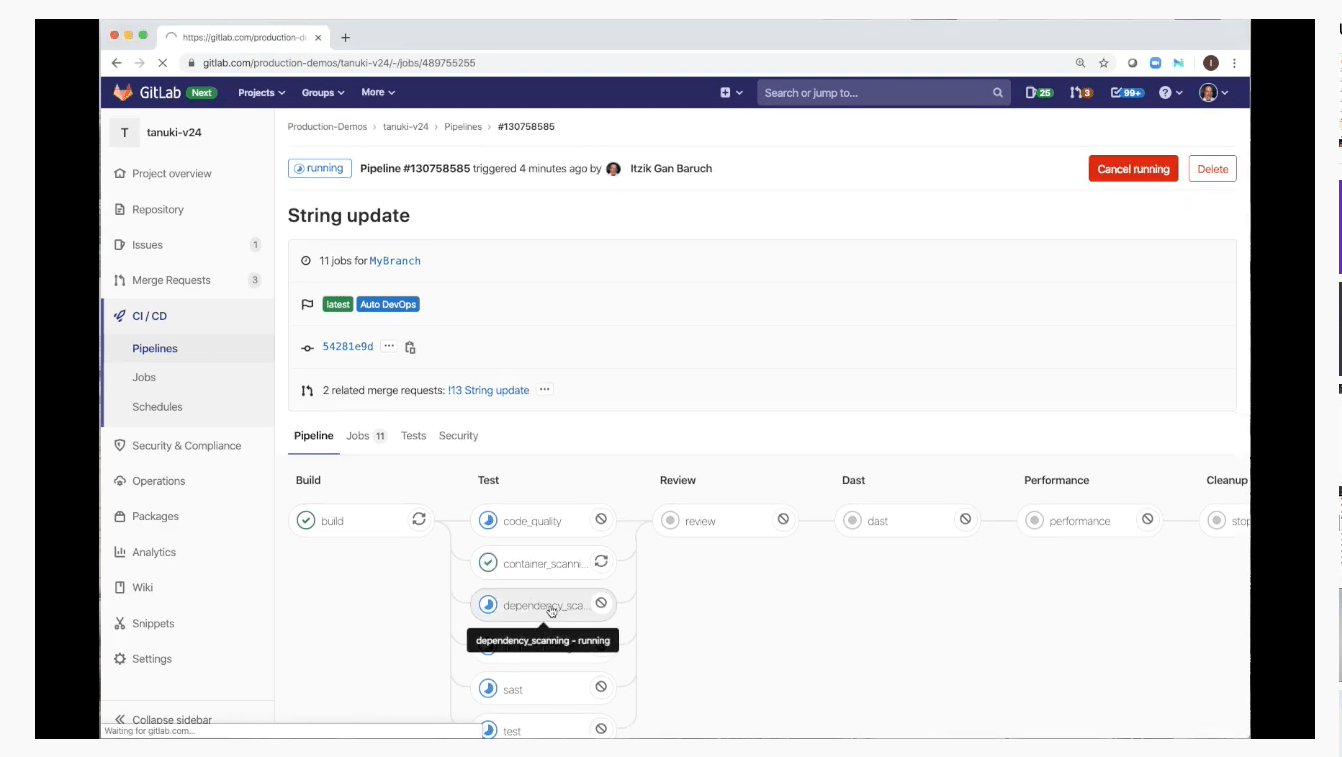Open Merge Requests in the sidebar
This screenshot has height=757, width=1342.
tap(171, 280)
